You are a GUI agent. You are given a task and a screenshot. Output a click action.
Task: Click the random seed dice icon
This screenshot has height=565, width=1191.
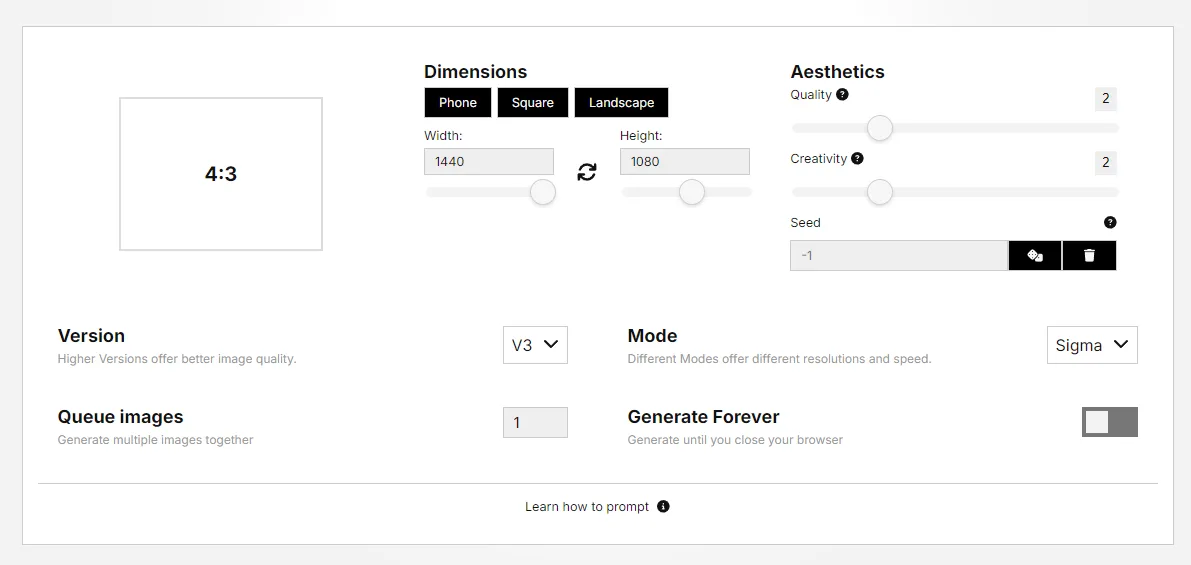(x=1035, y=256)
